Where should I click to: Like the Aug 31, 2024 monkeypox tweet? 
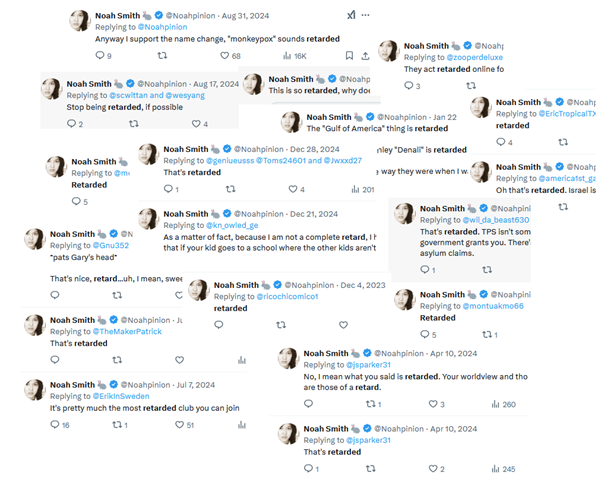point(223,56)
